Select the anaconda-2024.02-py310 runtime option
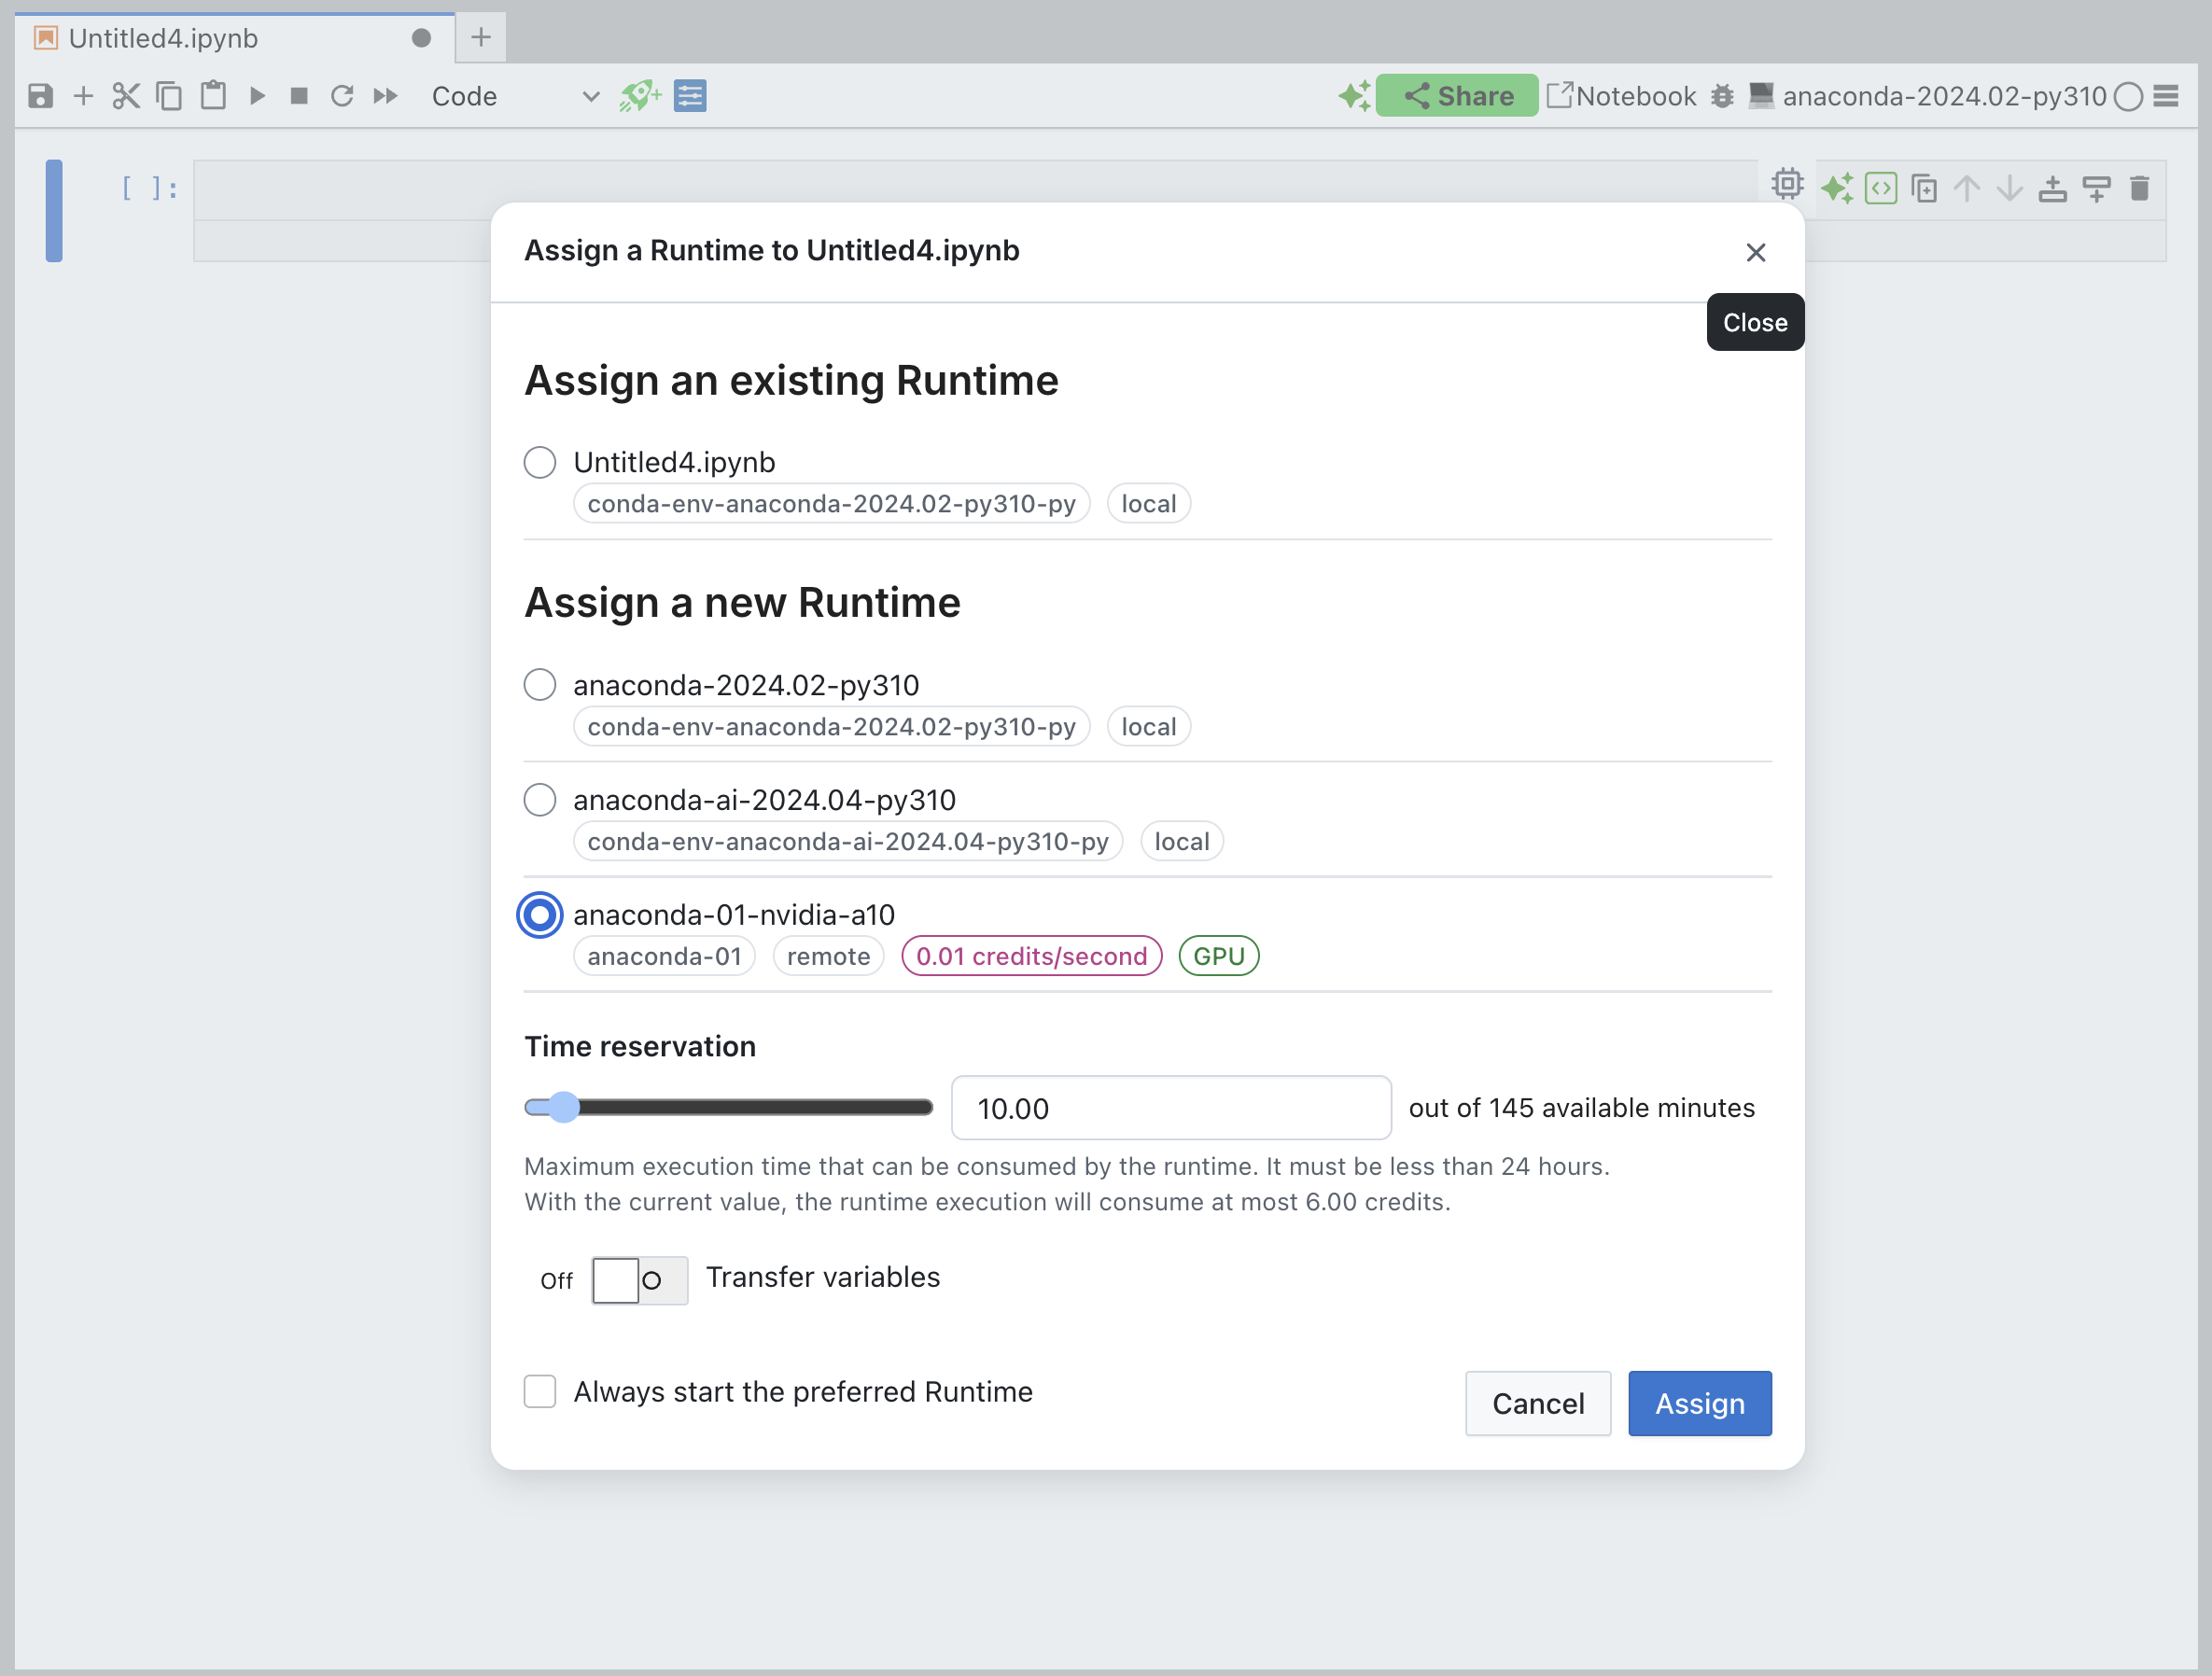 (x=540, y=684)
